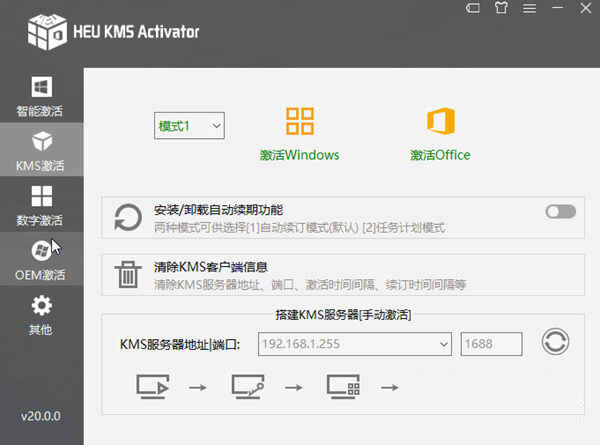This screenshot has width=600, height=445.
Task: Close the HEU KMS Activator window
Action: 585,8
